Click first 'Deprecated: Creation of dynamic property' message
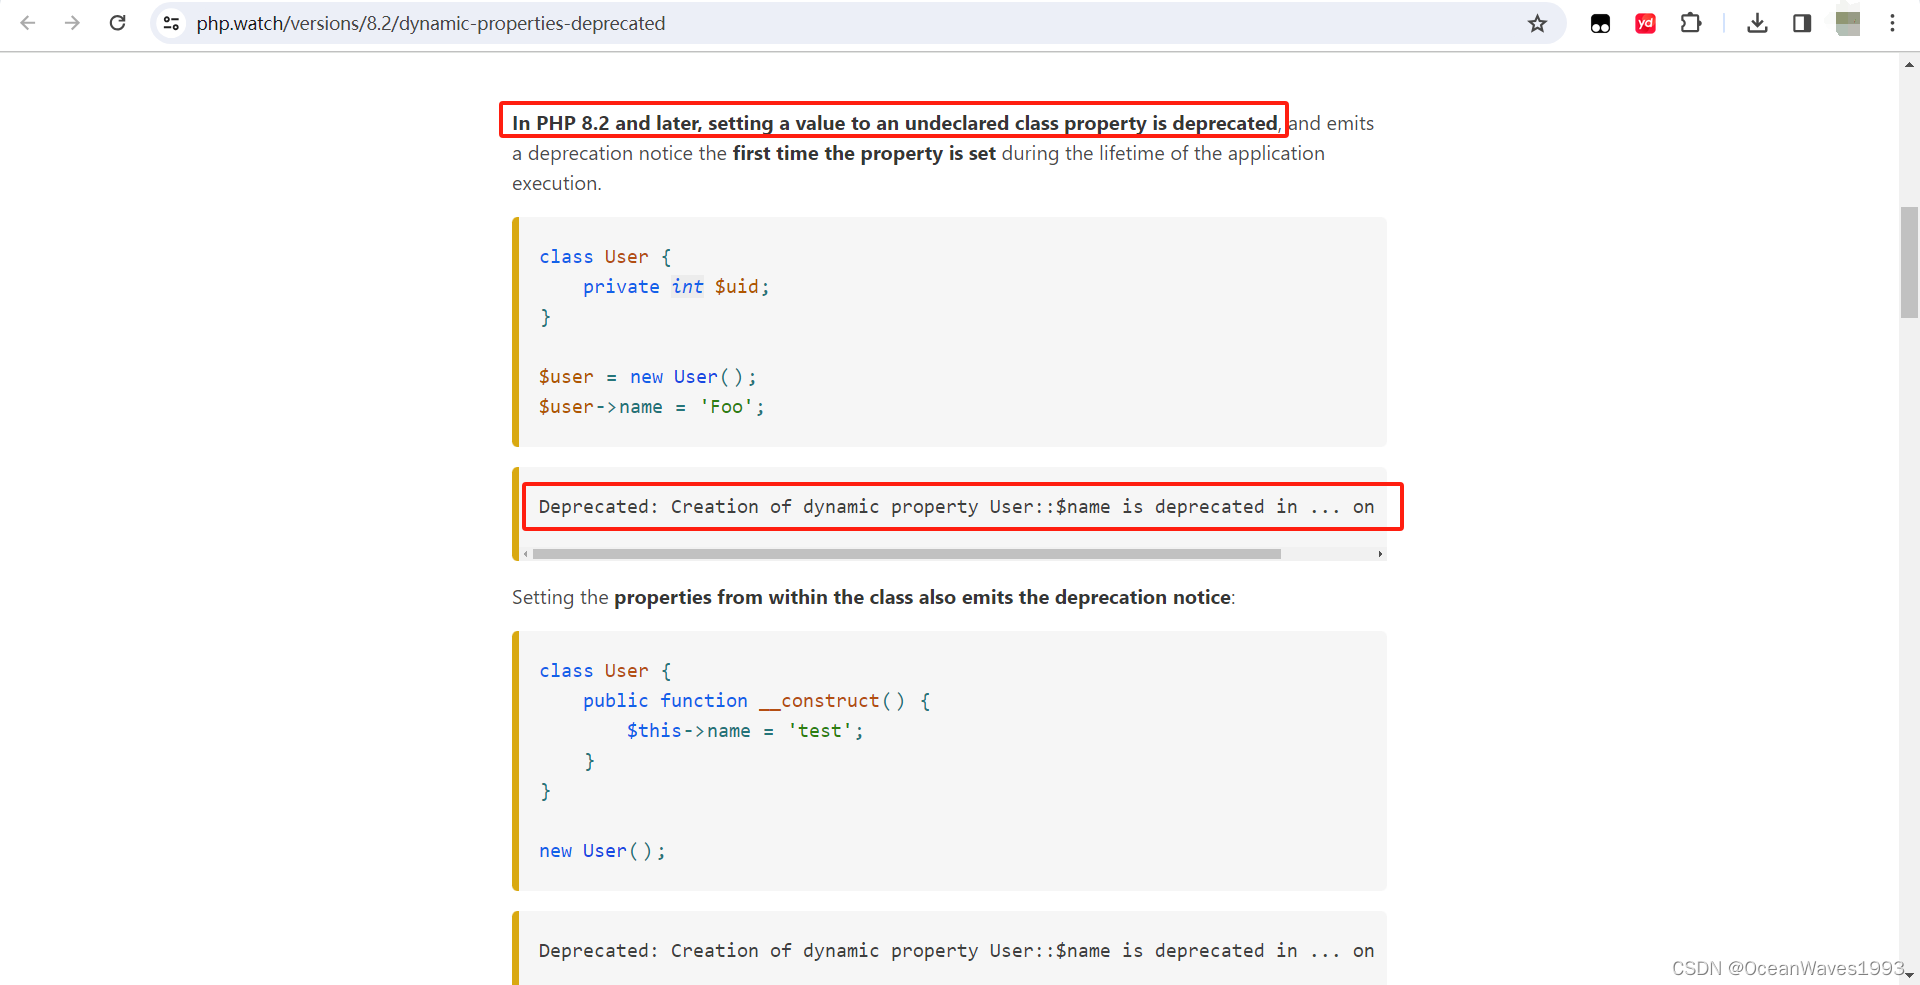 pos(956,507)
